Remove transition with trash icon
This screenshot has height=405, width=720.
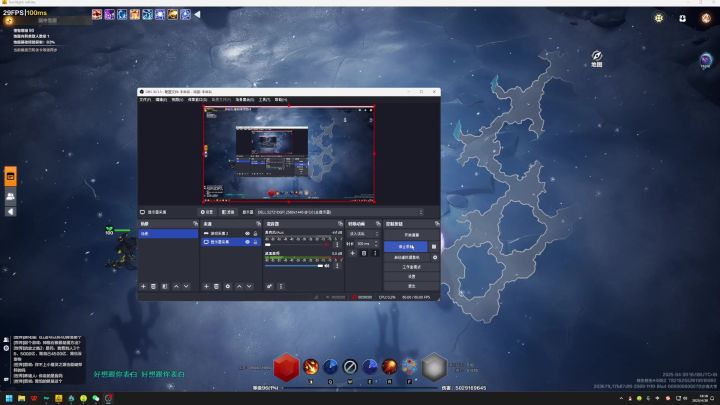364,253
